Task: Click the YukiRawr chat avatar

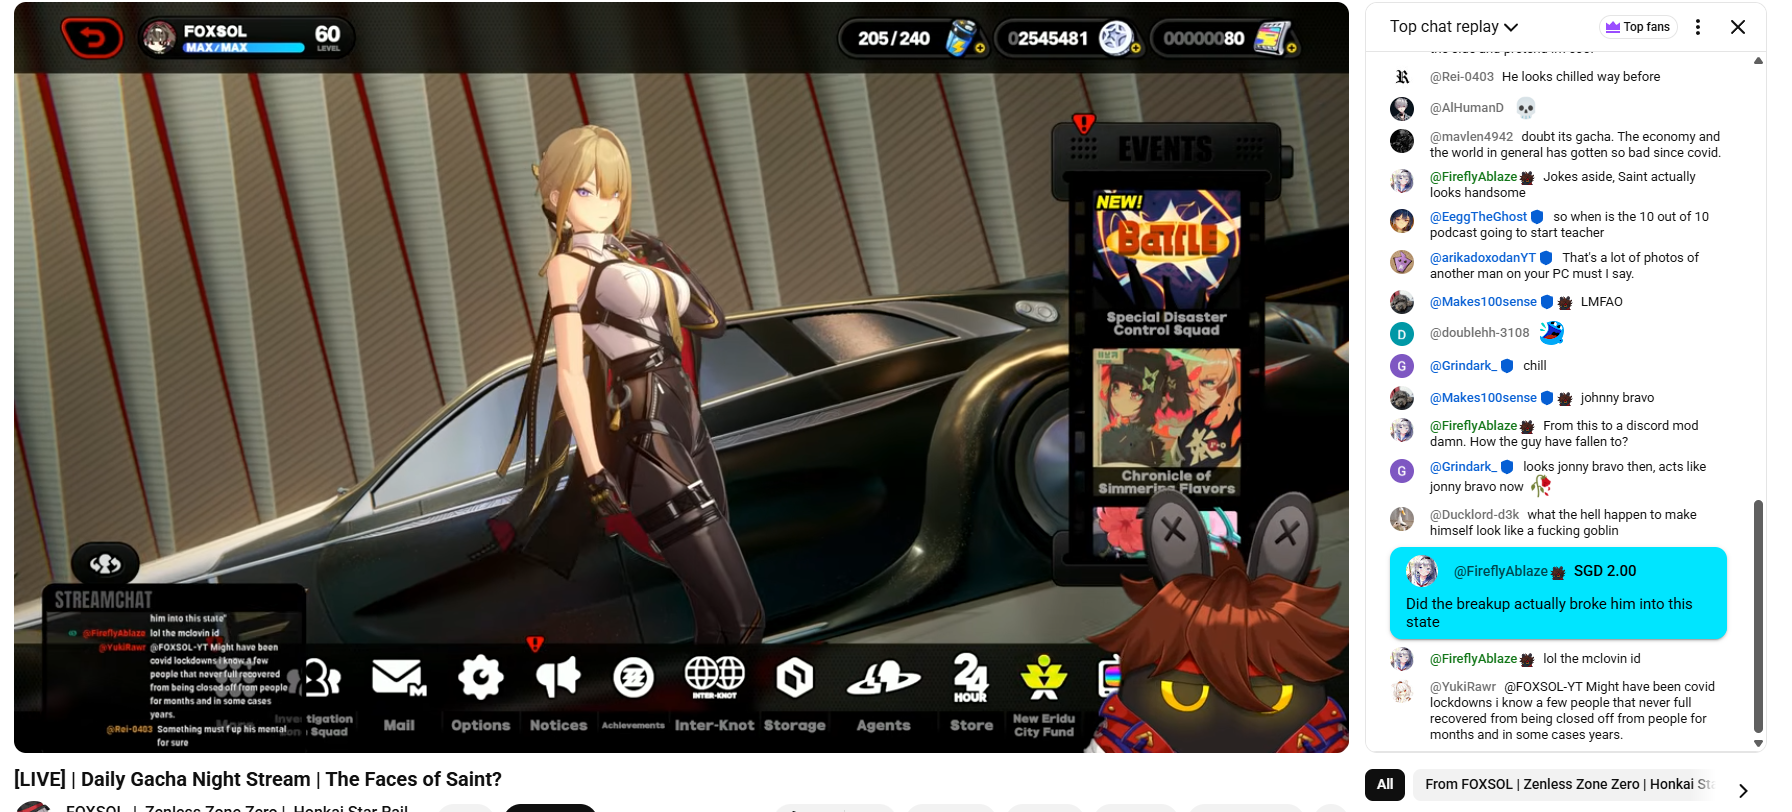Action: pos(1402,691)
